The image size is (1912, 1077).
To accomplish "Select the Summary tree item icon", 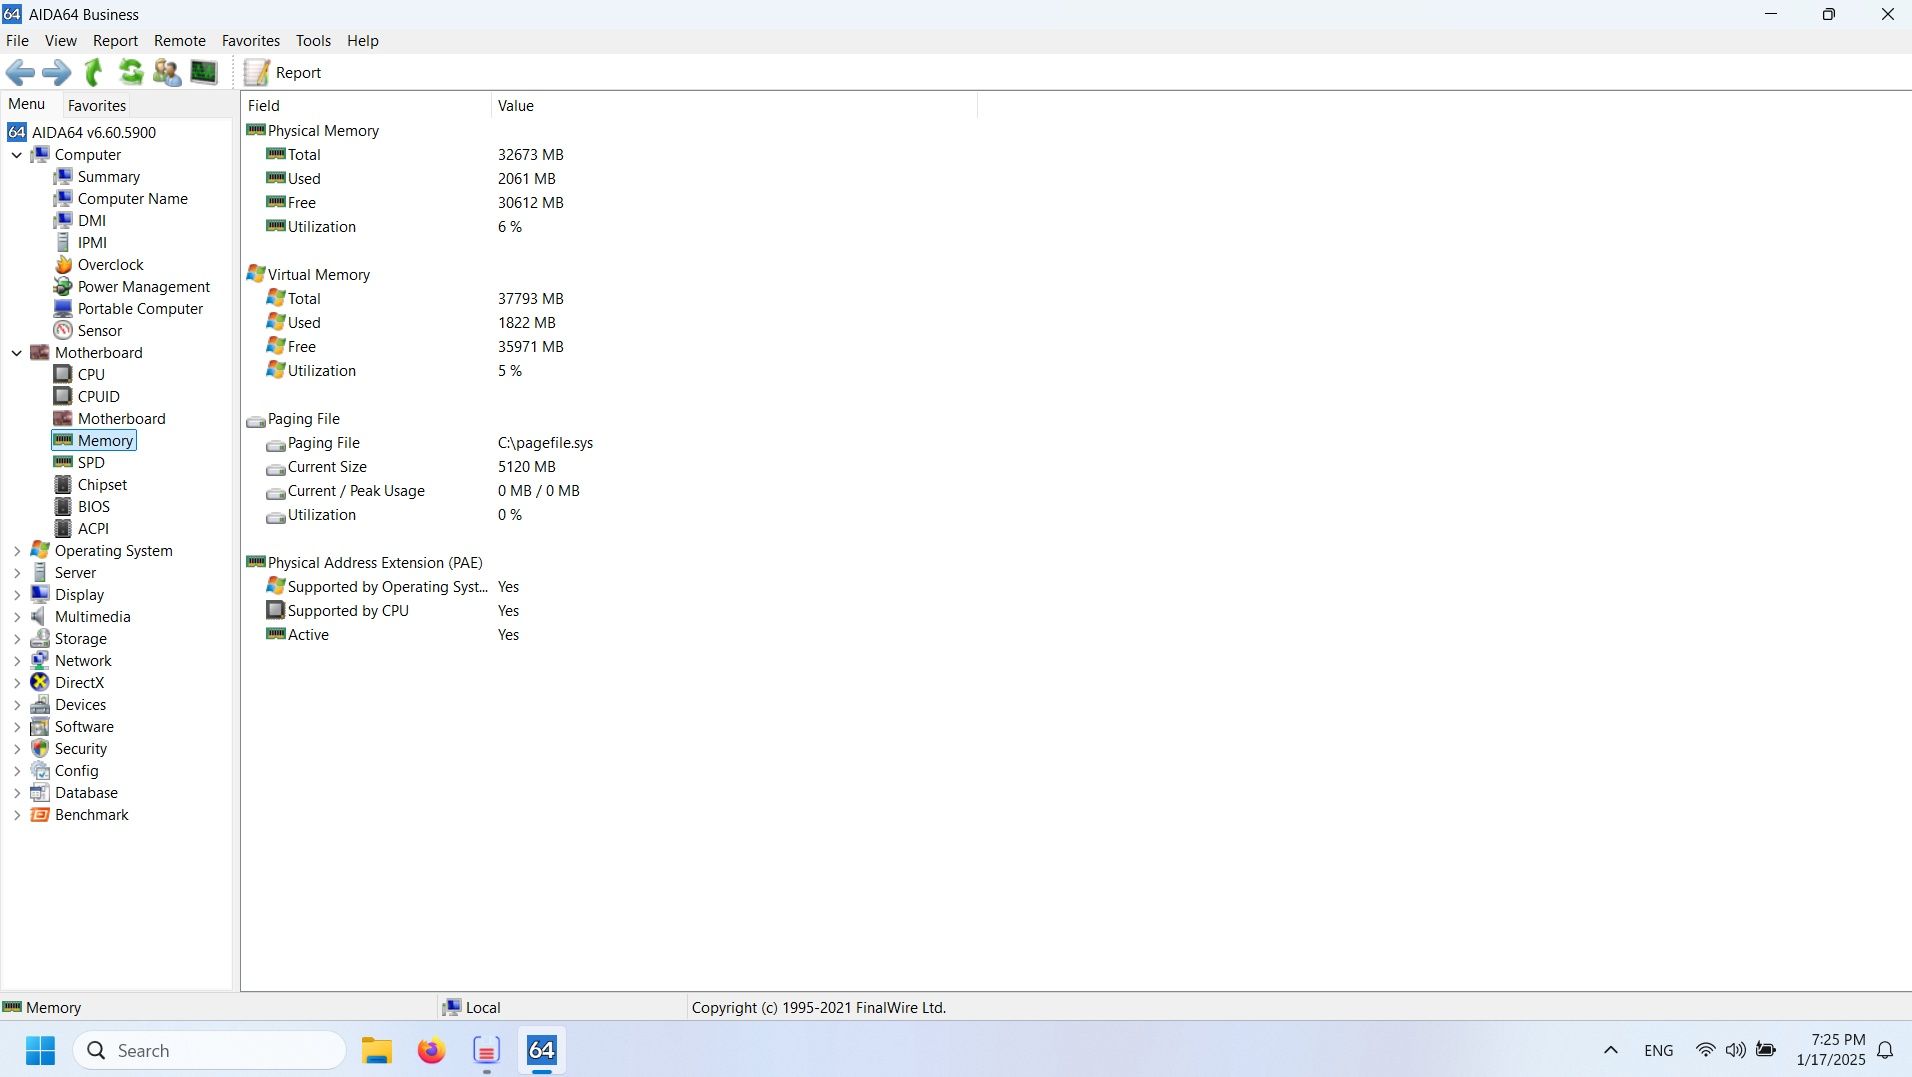I will (63, 177).
